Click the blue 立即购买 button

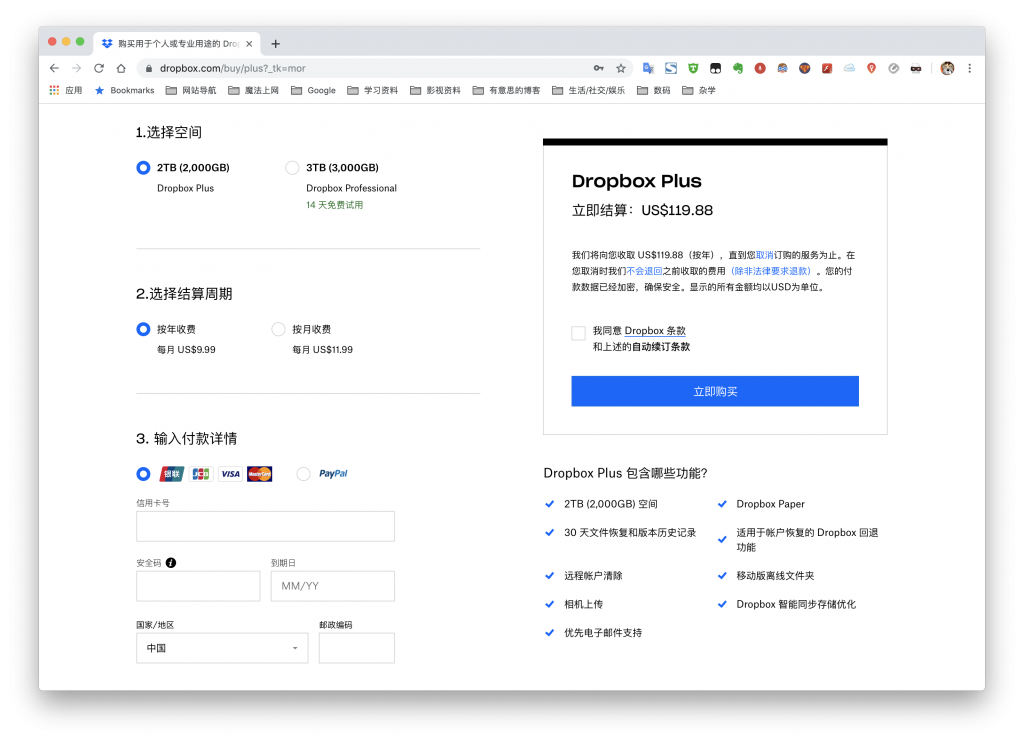(715, 391)
